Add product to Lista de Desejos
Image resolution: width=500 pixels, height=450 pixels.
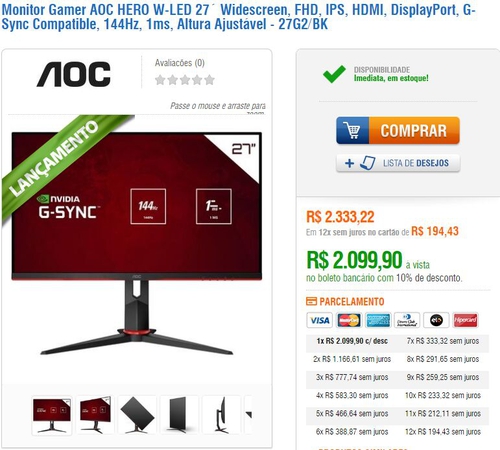398,163
